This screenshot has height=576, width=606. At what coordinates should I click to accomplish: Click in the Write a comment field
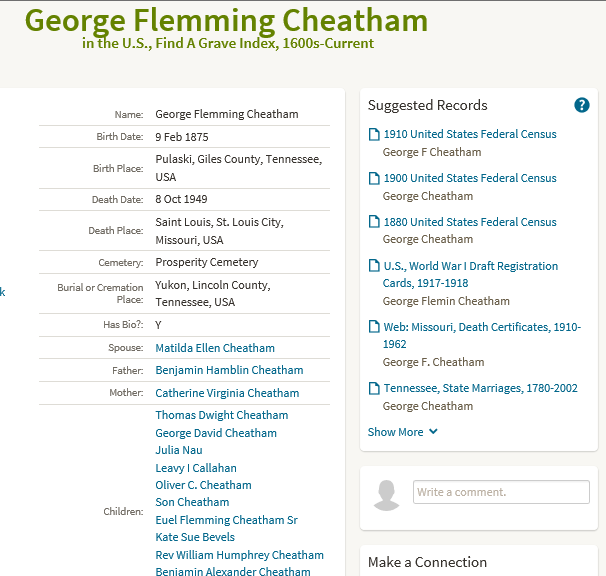501,492
